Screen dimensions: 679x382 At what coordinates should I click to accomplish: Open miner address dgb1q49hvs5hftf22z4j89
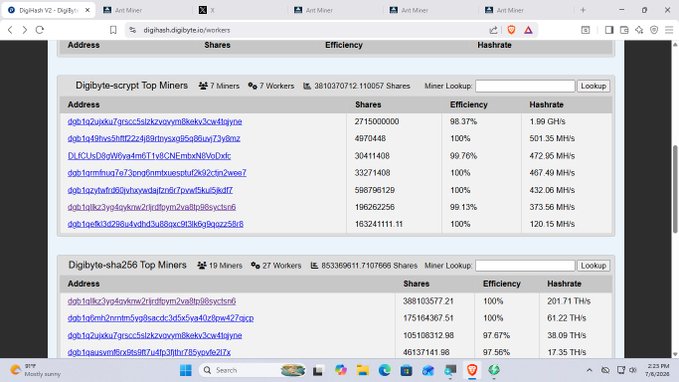(x=154, y=139)
